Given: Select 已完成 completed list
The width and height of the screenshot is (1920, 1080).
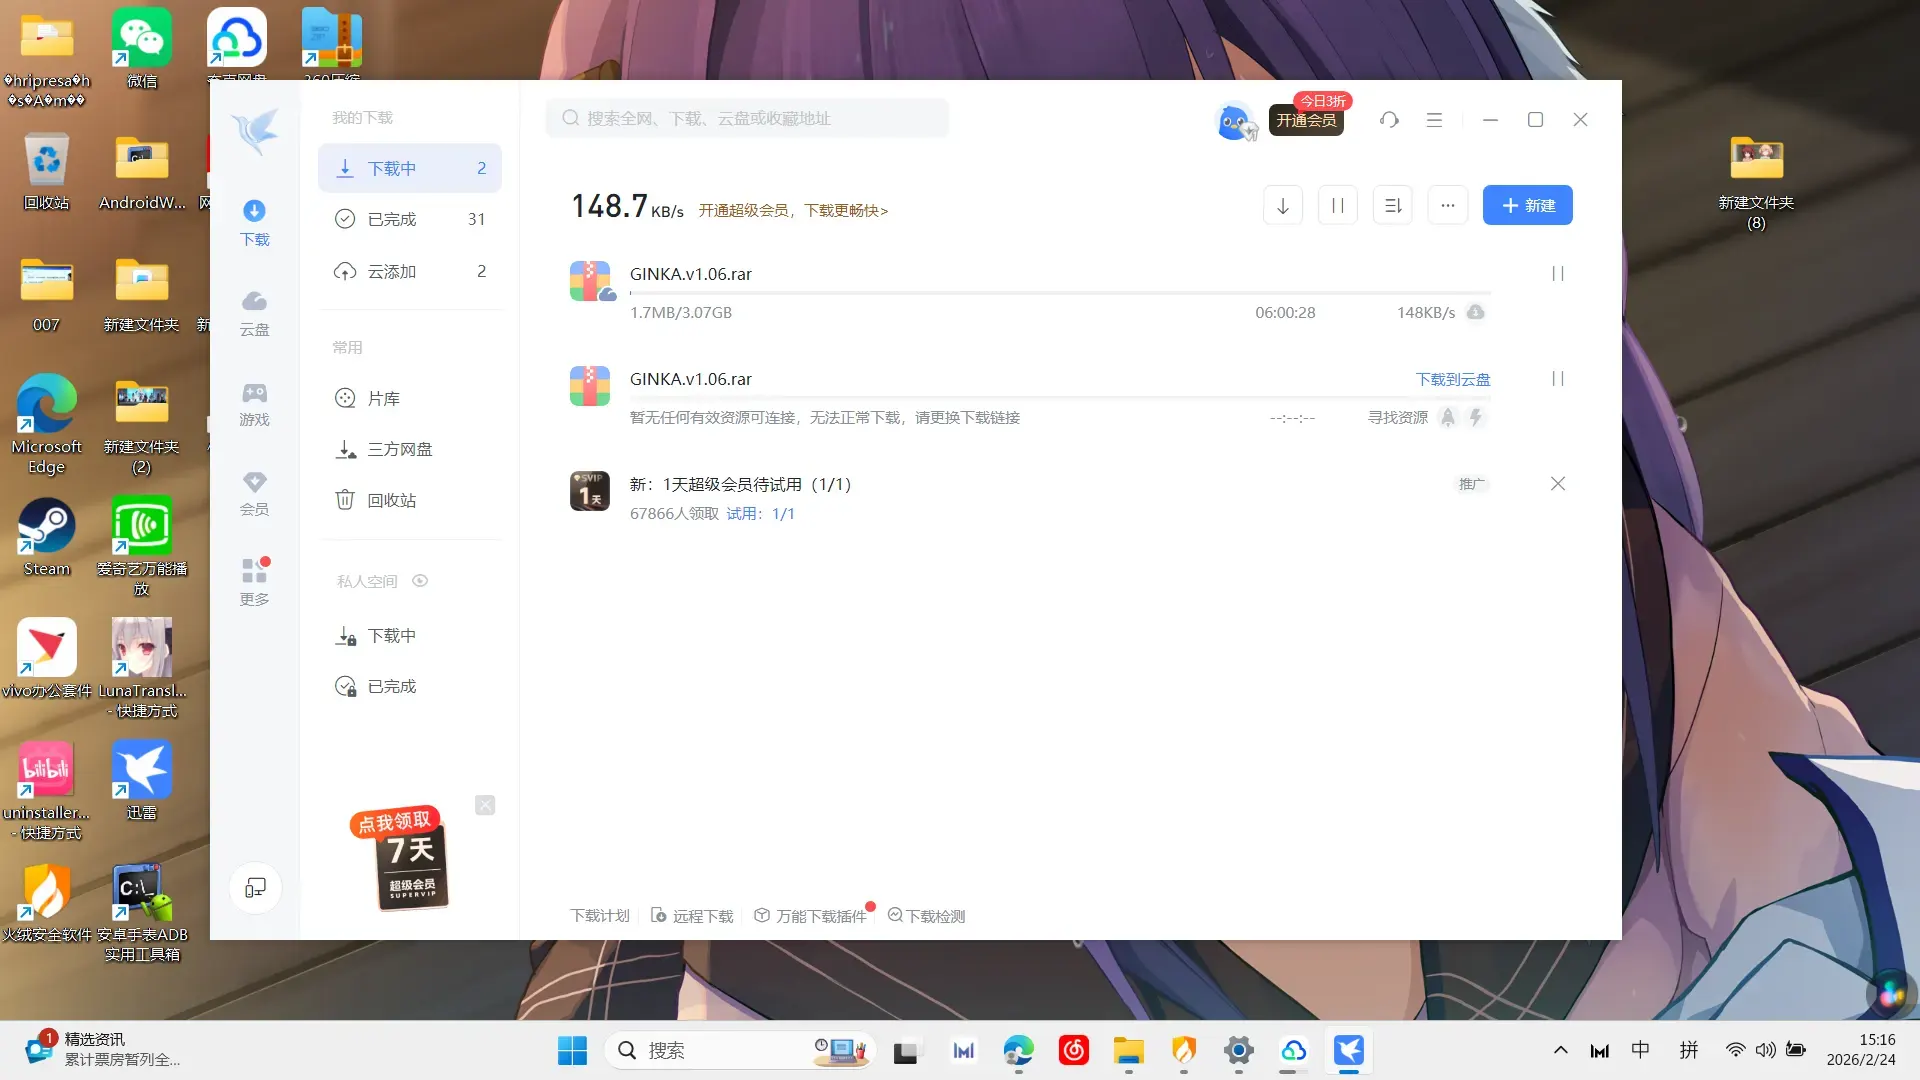Looking at the screenshot, I should [410, 219].
